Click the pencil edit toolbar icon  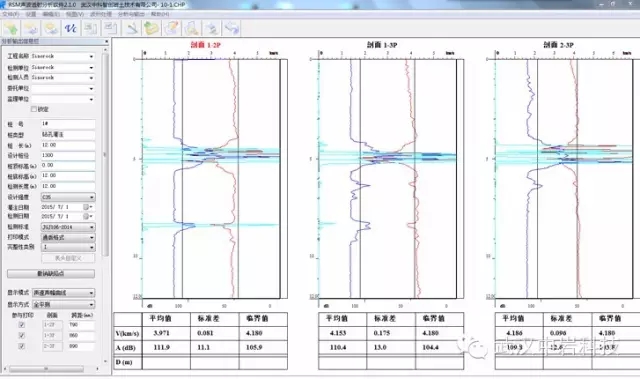click(131, 28)
